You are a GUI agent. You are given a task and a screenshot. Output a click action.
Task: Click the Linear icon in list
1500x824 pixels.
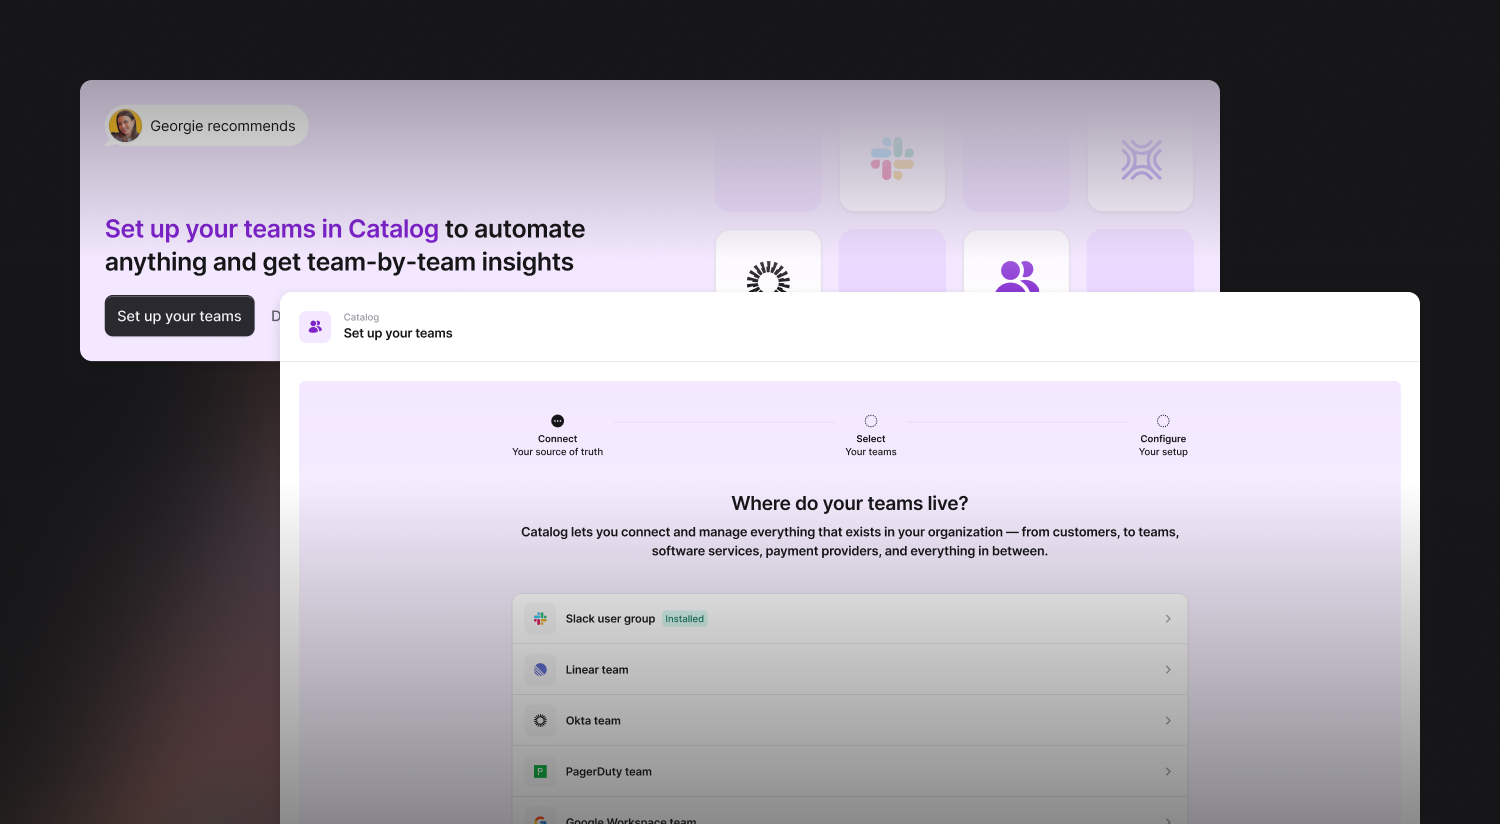point(540,670)
